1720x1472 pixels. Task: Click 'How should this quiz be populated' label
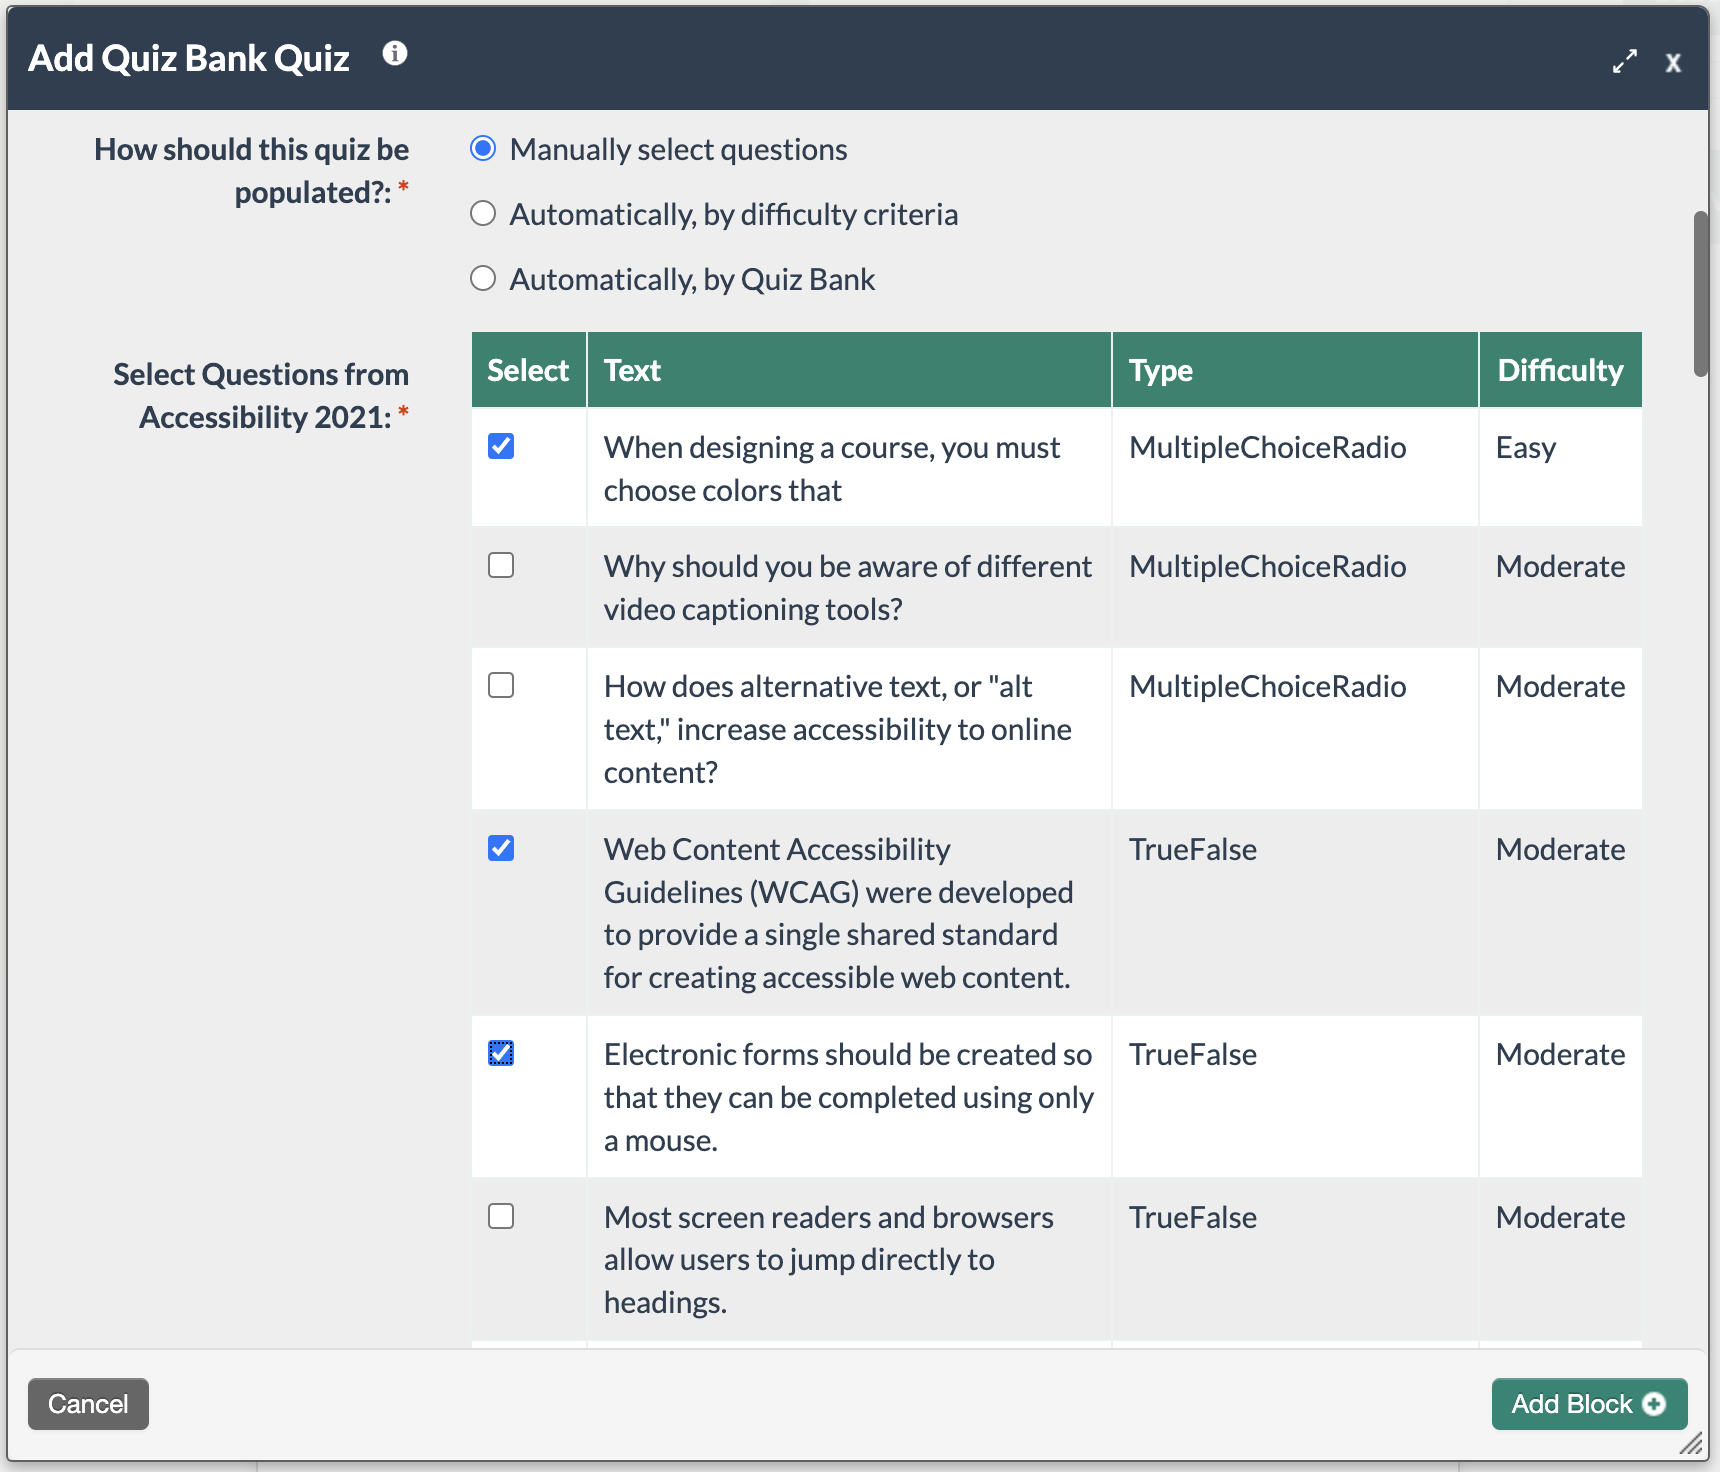pos(252,171)
